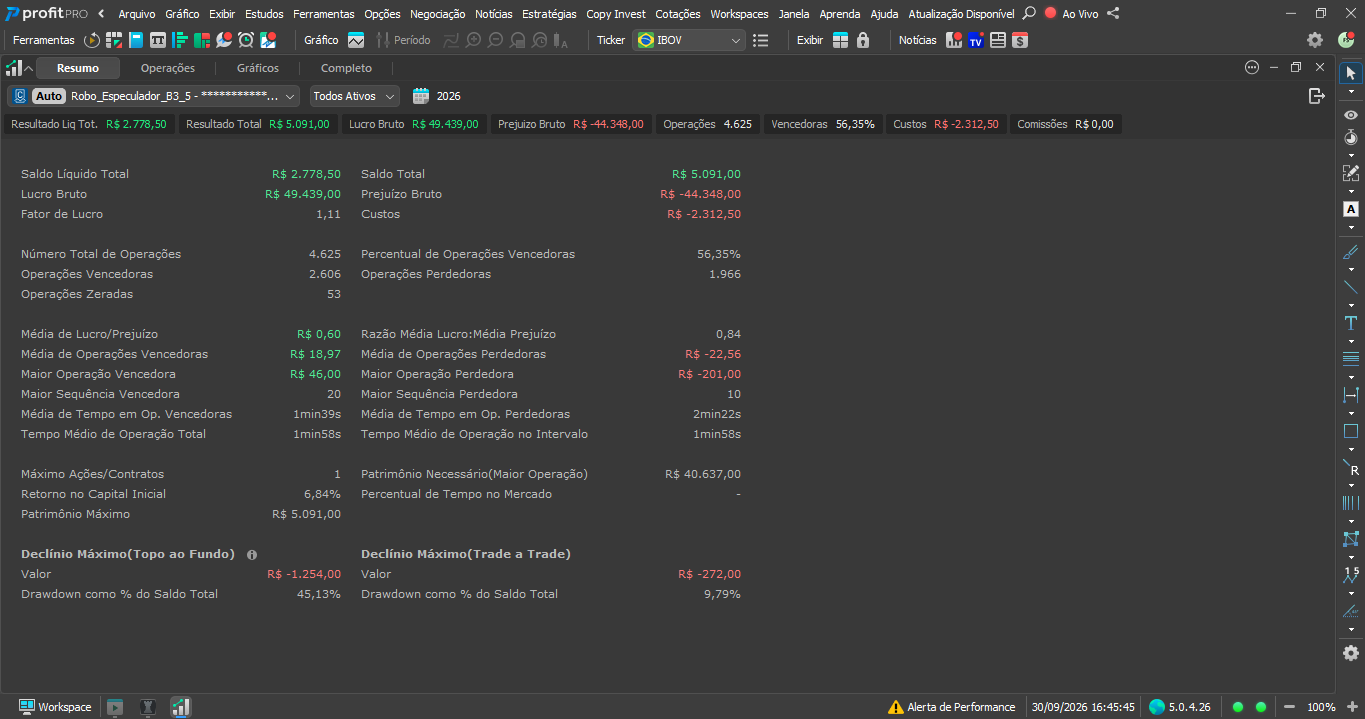The image size is (1365, 719).
Task: Select the Resumo tab
Action: (78, 68)
